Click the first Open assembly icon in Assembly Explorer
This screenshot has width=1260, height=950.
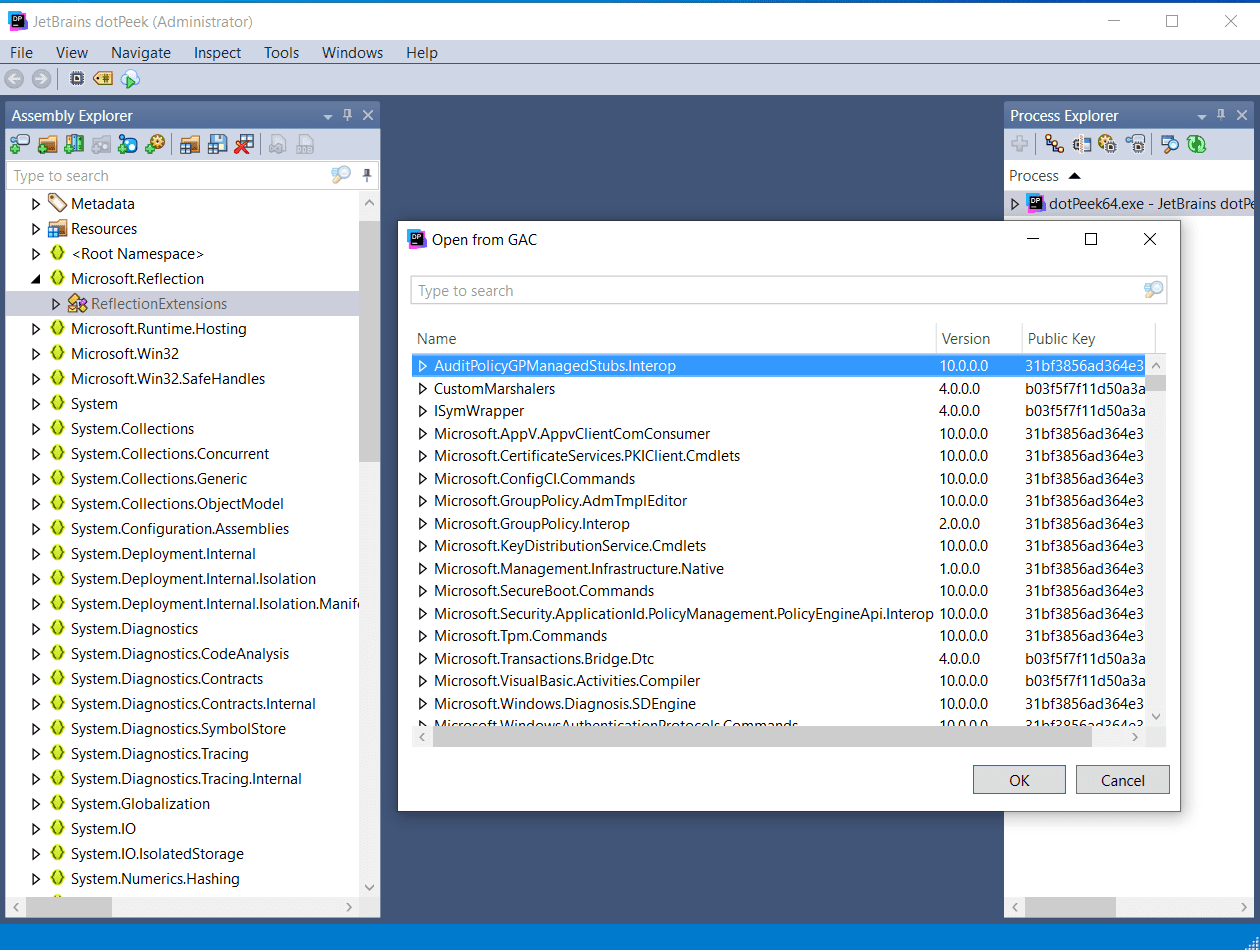20,145
